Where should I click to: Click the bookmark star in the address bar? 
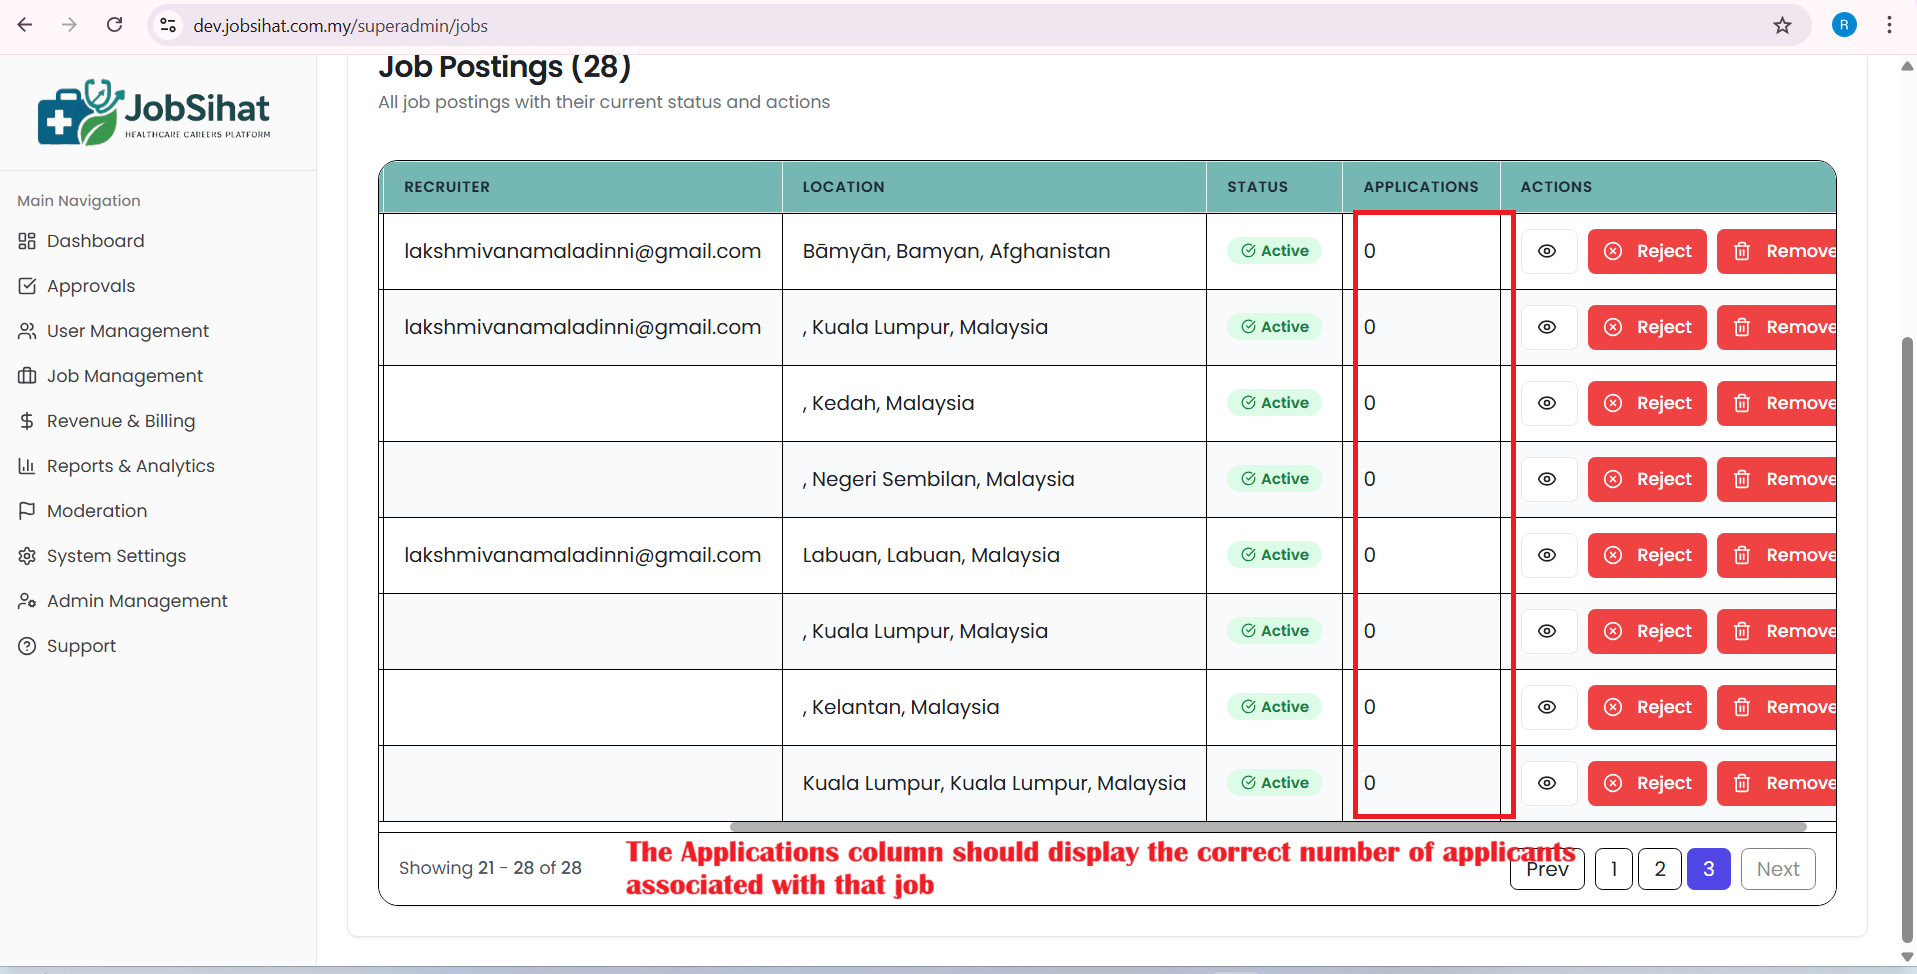coord(1782,26)
